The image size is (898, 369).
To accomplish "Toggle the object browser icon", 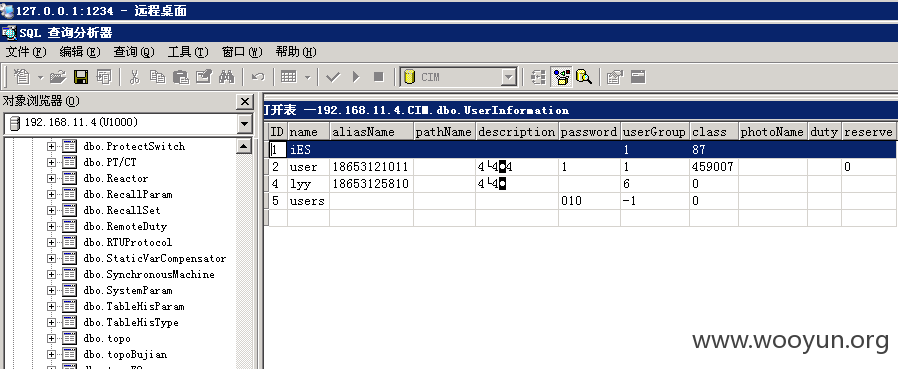I will pyautogui.click(x=561, y=77).
